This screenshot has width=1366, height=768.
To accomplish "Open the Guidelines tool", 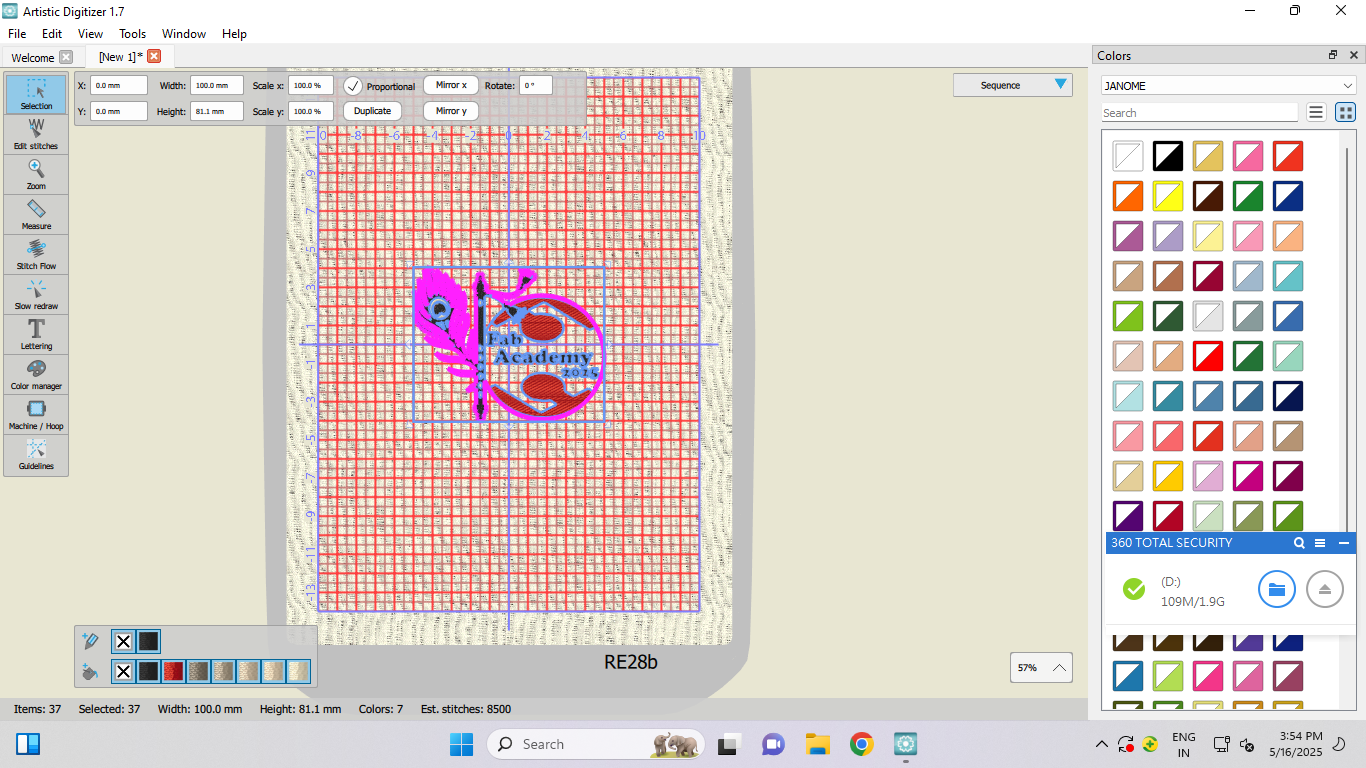I will [x=36, y=454].
